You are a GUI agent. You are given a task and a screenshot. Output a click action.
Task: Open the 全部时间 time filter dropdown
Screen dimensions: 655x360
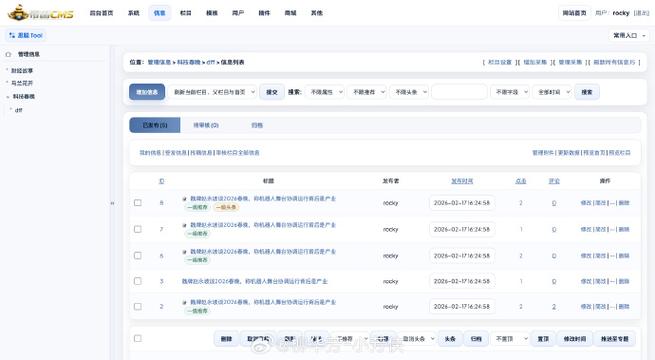tap(553, 92)
